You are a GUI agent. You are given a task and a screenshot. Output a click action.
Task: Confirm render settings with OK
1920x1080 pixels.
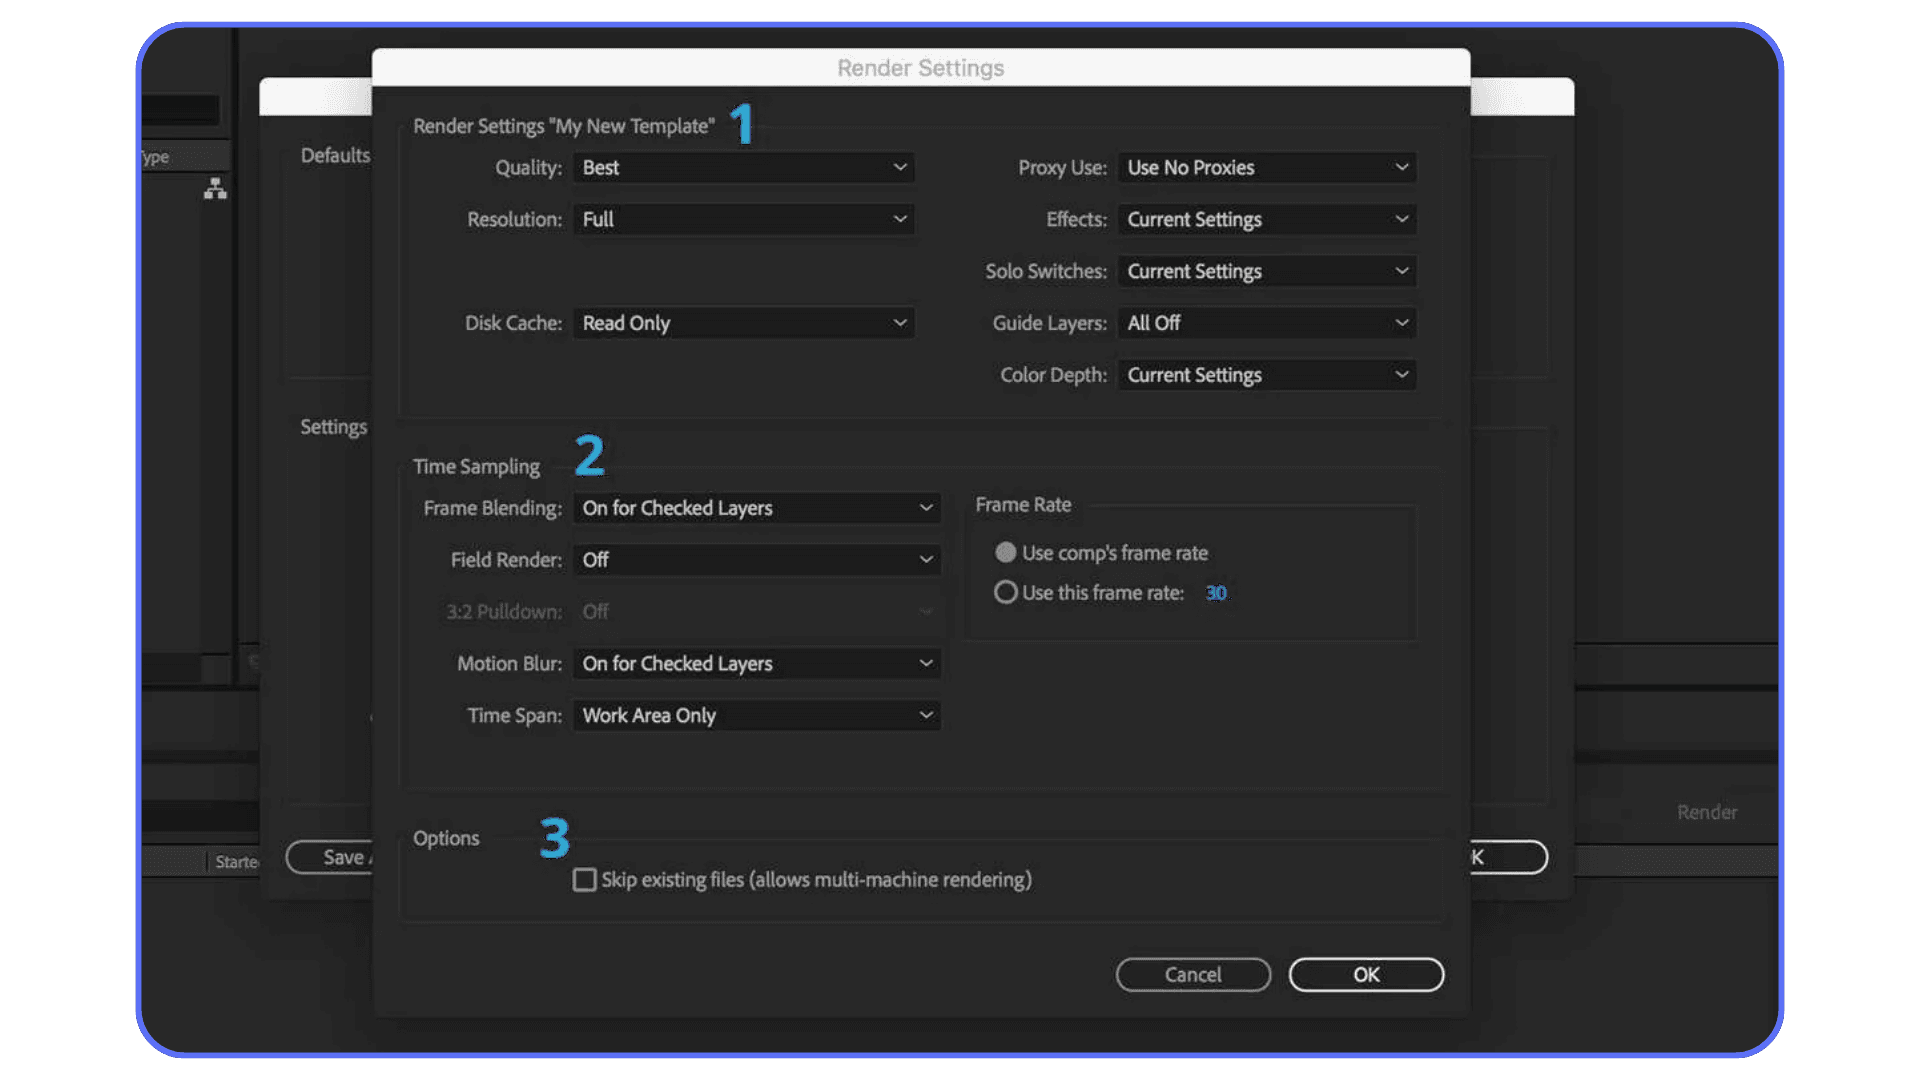(1366, 974)
